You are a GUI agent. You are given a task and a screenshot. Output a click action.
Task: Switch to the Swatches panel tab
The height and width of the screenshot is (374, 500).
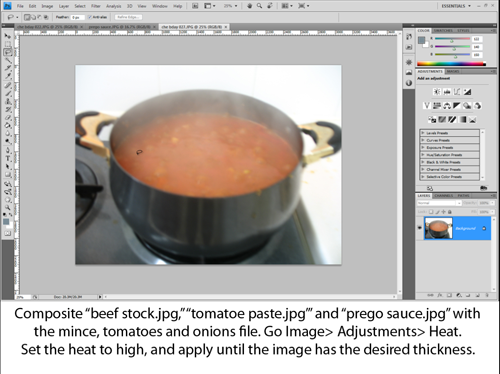[443, 31]
